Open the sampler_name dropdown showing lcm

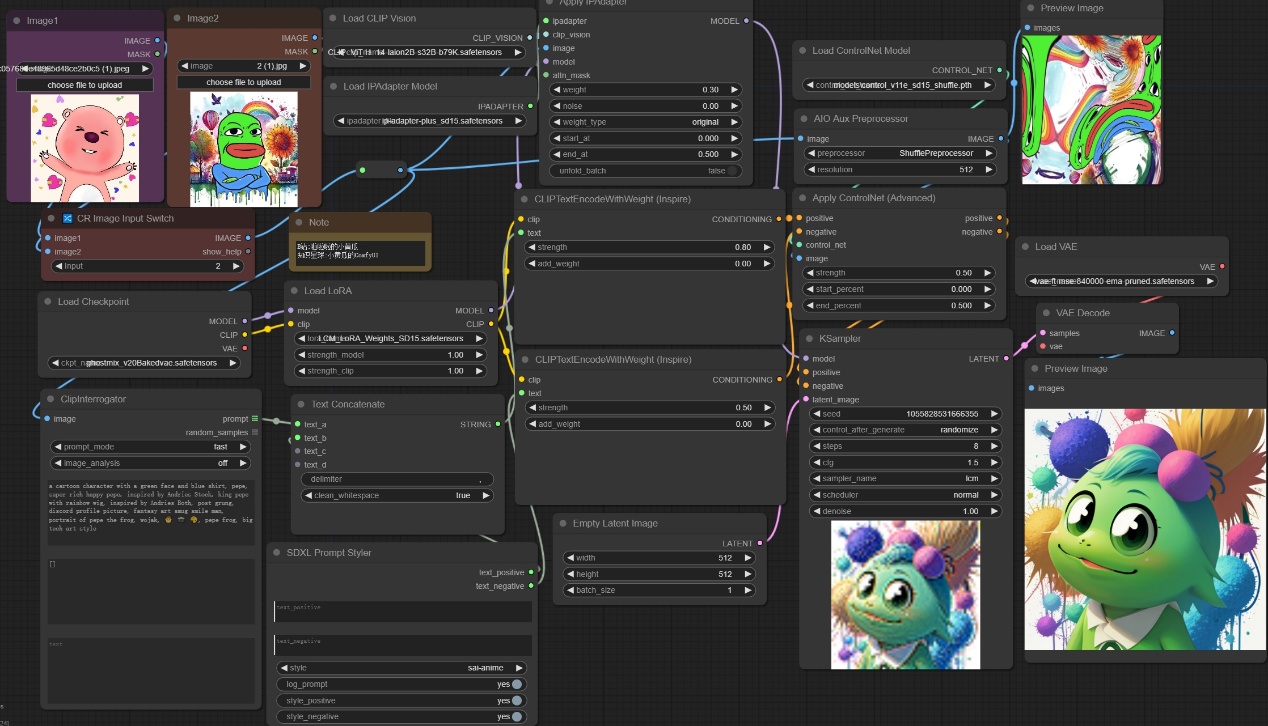pyautogui.click(x=904, y=478)
